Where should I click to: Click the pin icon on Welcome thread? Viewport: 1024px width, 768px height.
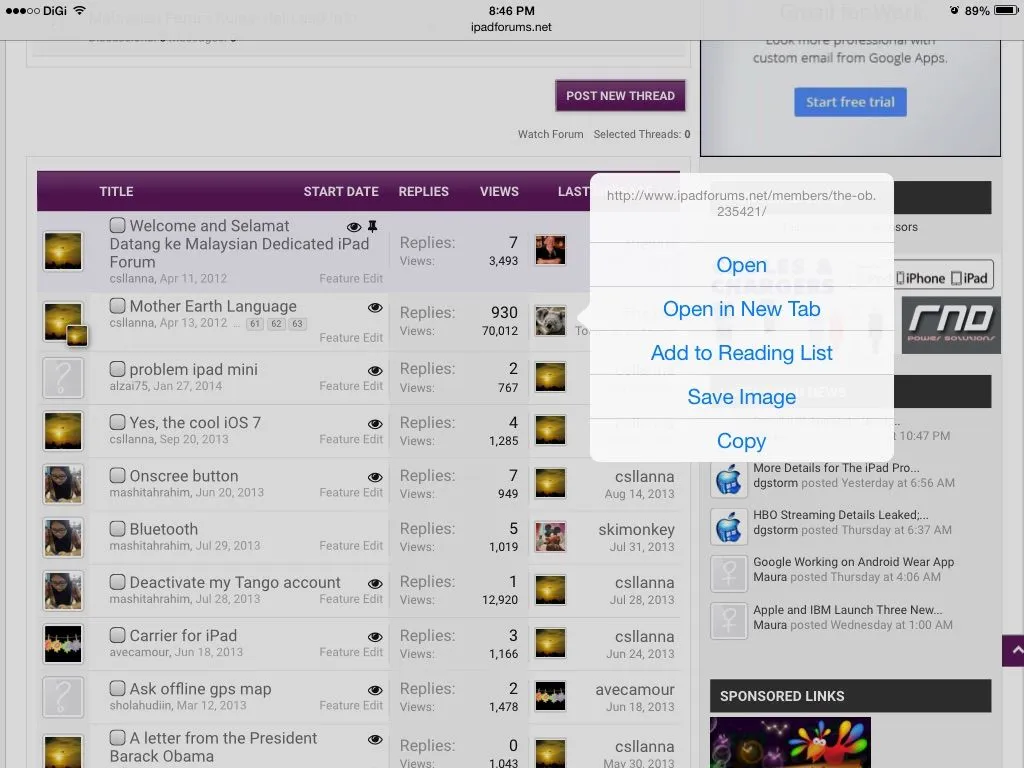click(373, 227)
